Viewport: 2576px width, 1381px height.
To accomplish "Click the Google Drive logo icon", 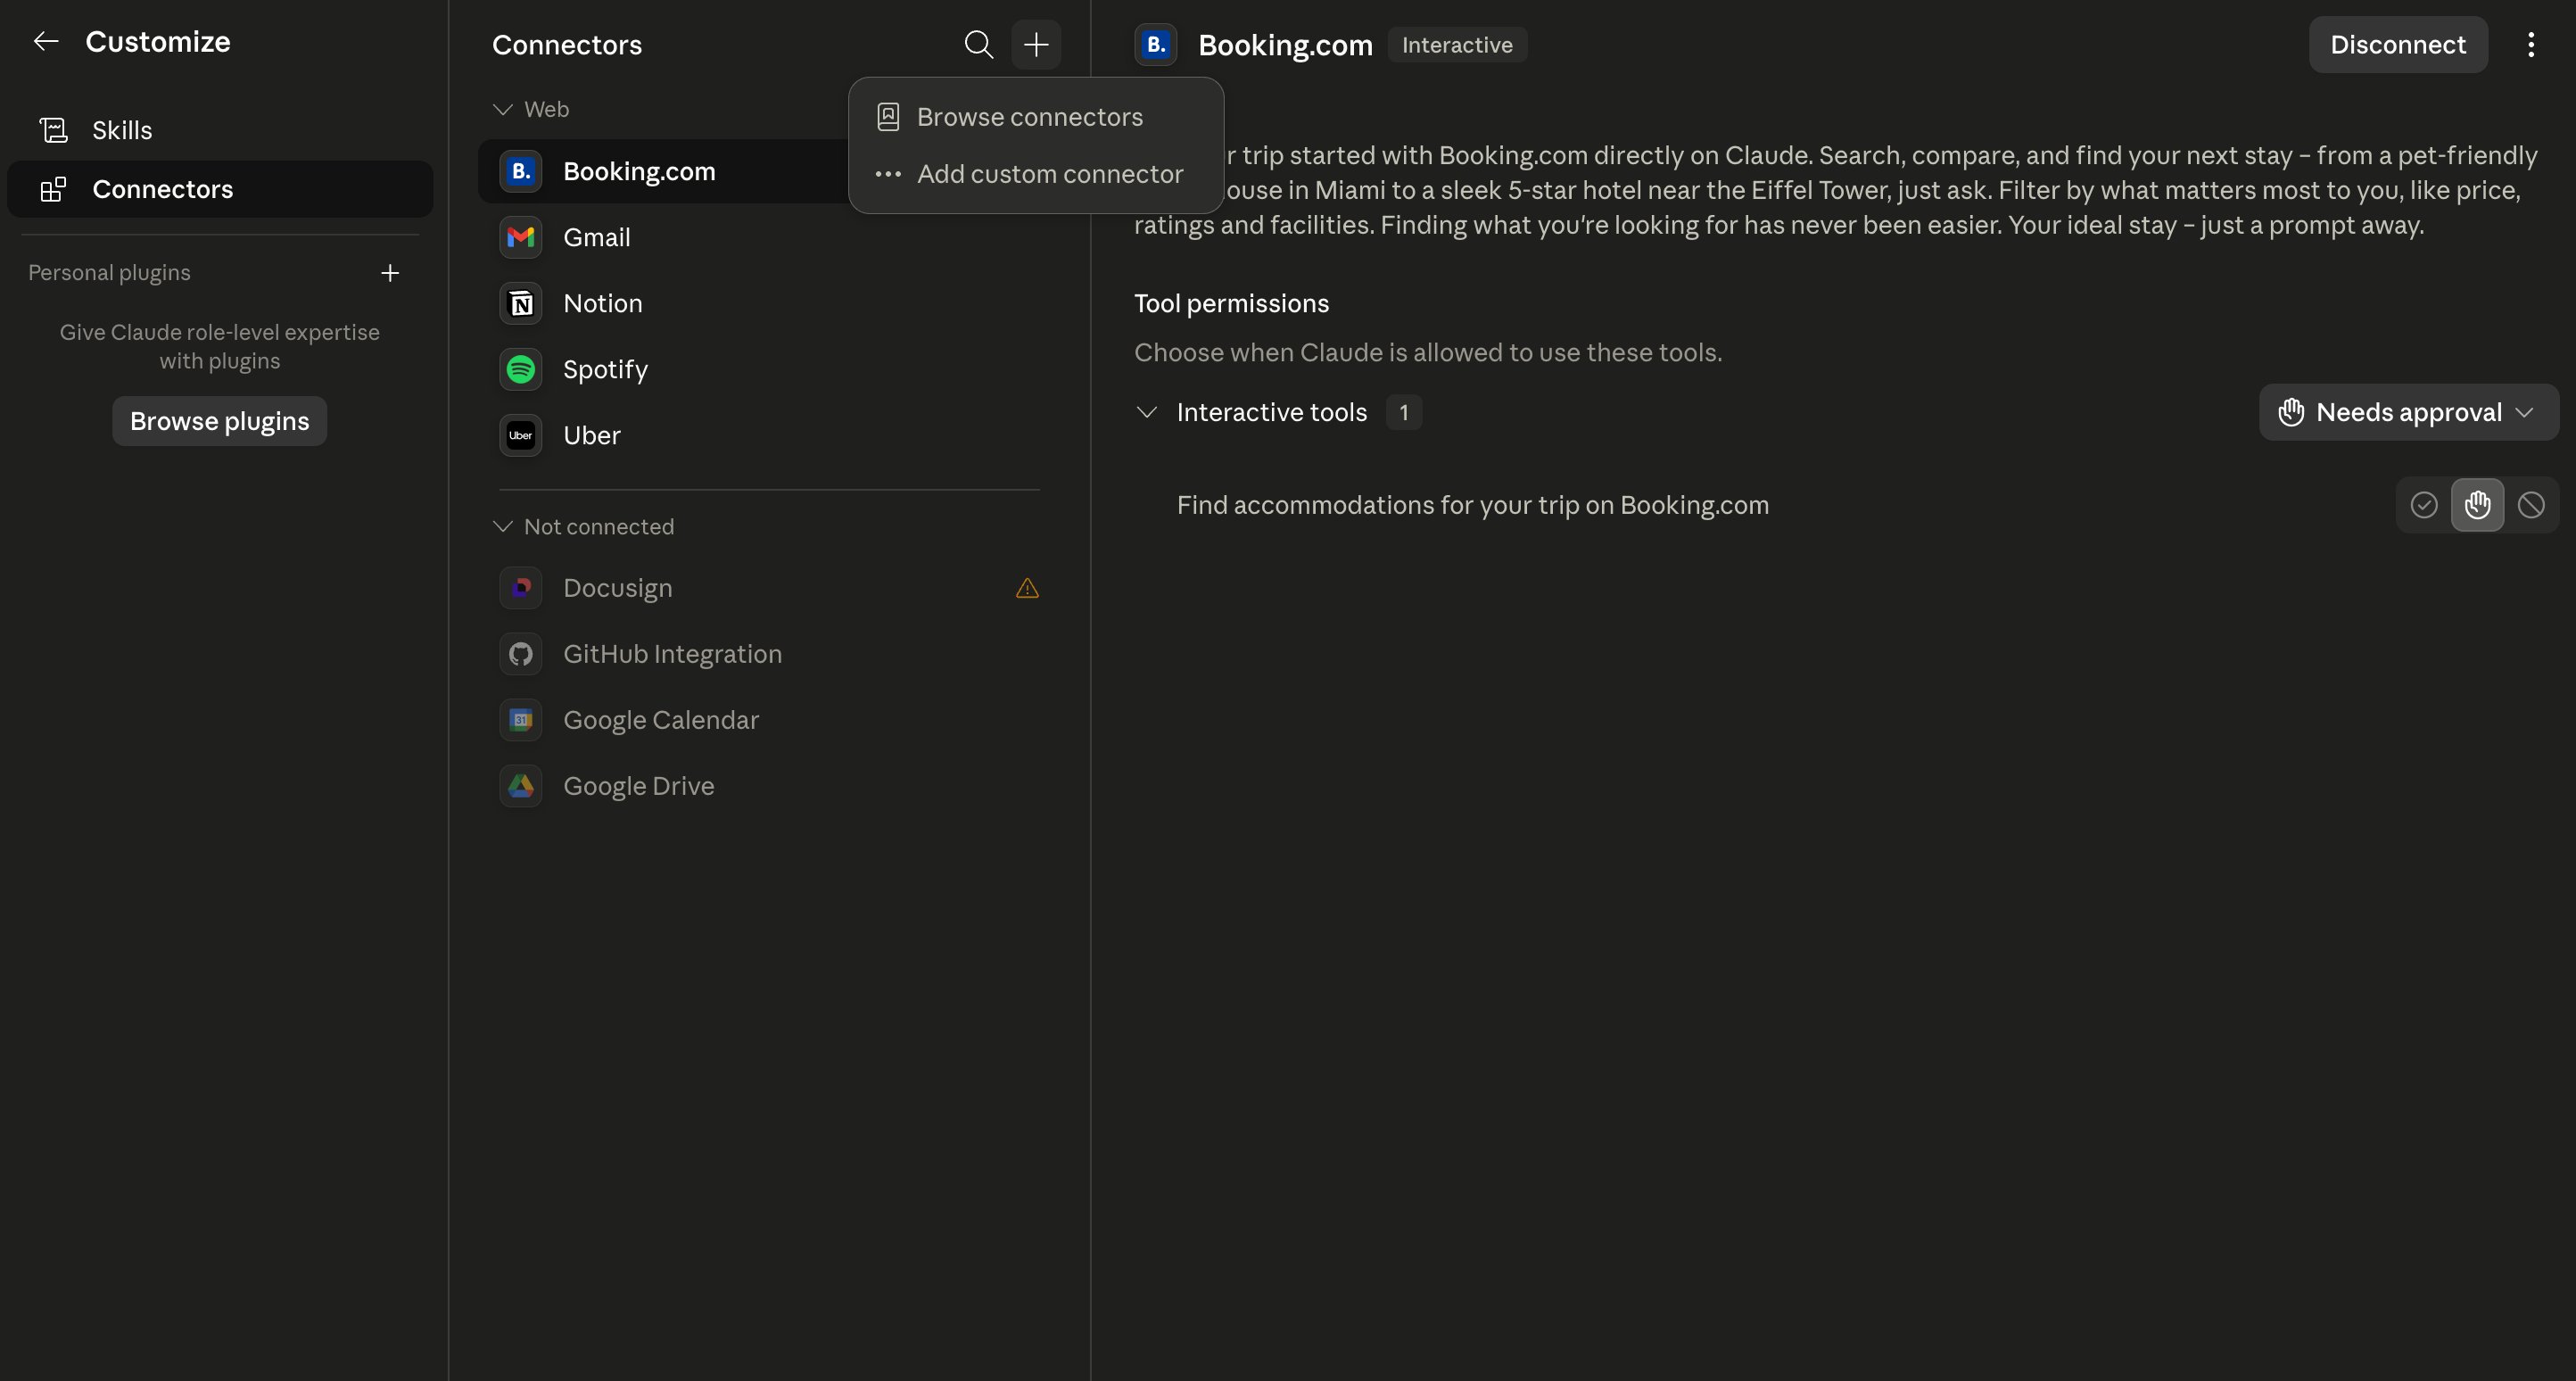I will click(x=521, y=786).
